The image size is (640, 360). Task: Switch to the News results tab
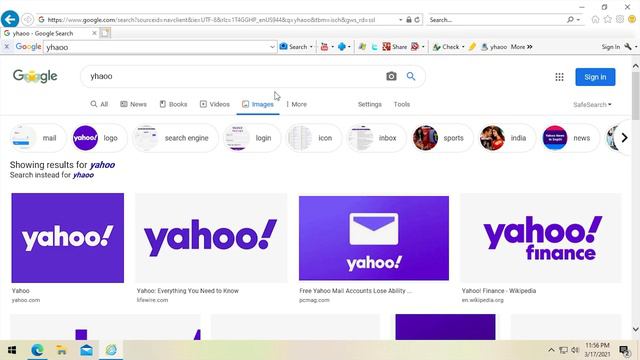(x=133, y=104)
